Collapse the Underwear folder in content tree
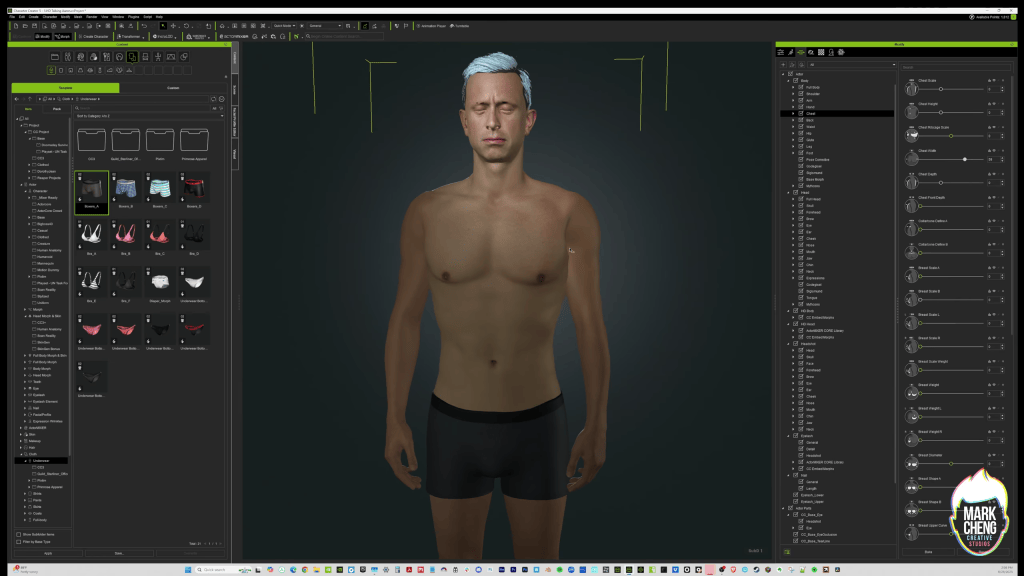 click(25, 460)
